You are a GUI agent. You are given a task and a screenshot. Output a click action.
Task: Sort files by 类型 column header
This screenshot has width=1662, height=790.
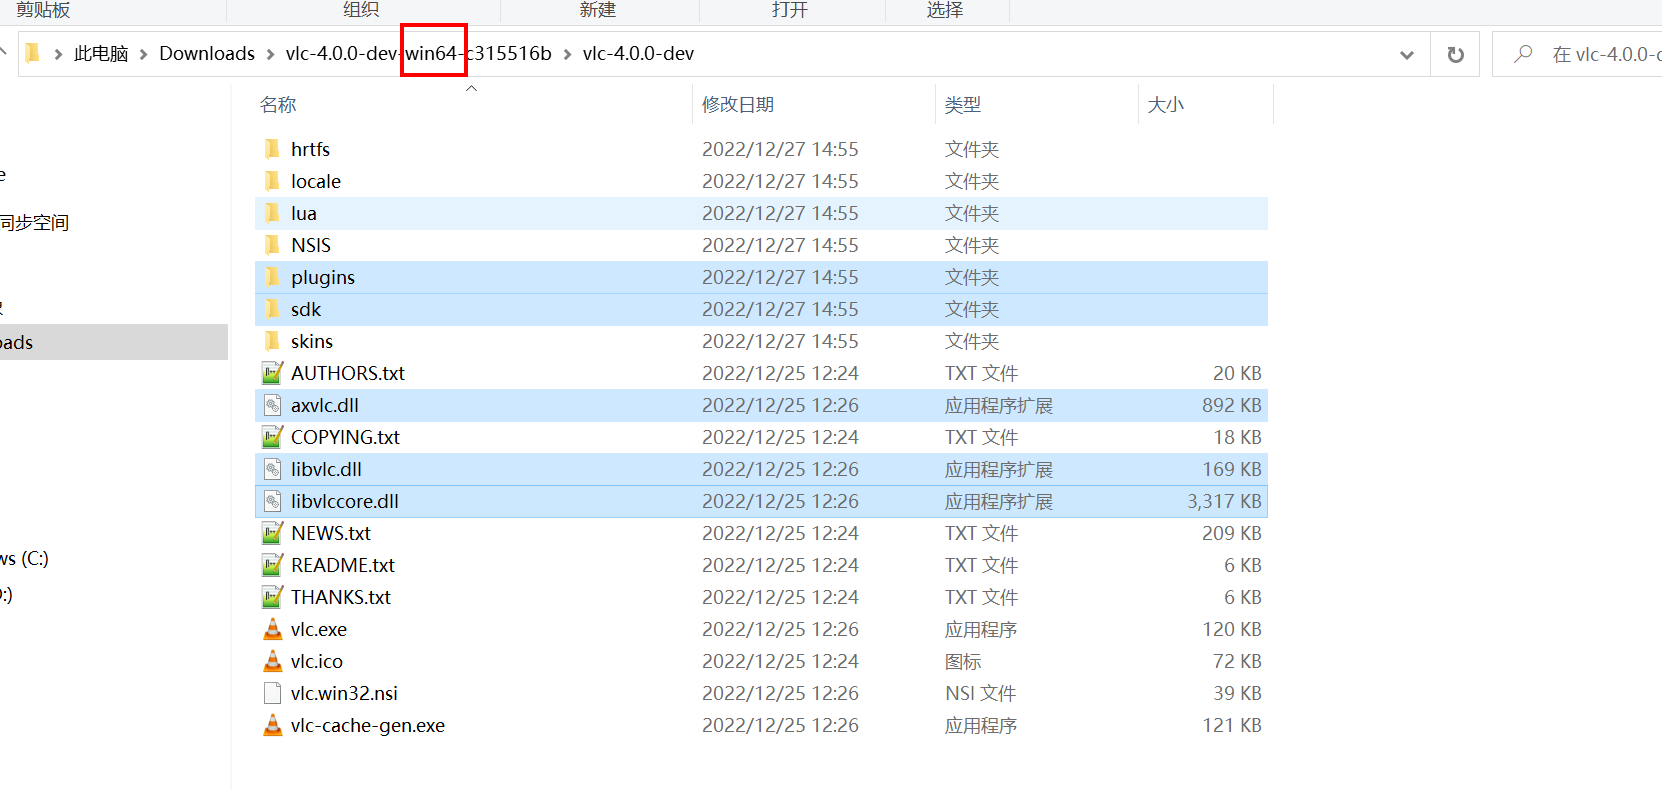[x=963, y=105]
